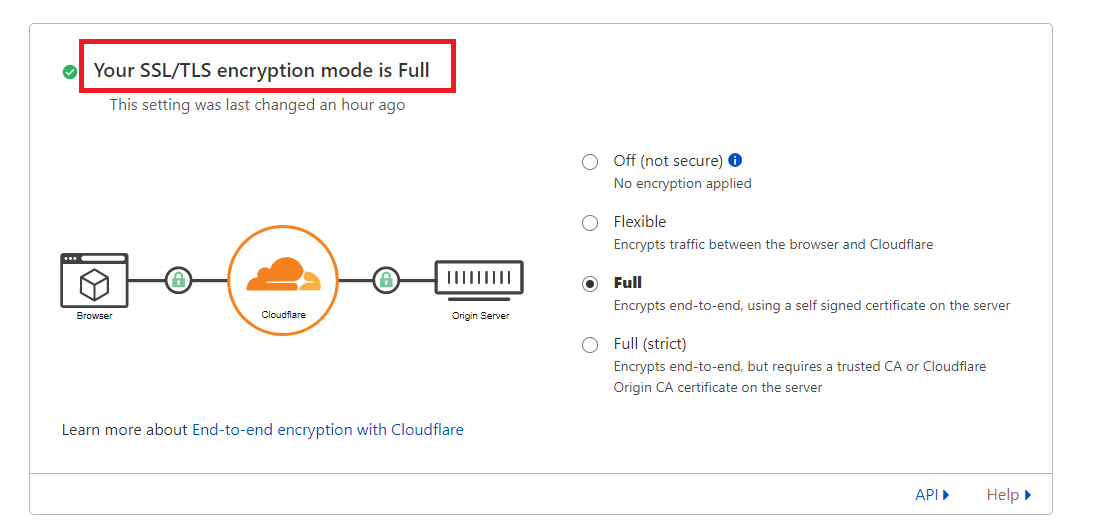The width and height of the screenshot is (1116, 527).
Task: Click the lock icon between Browser and Cloudflare
Action: tap(179, 280)
